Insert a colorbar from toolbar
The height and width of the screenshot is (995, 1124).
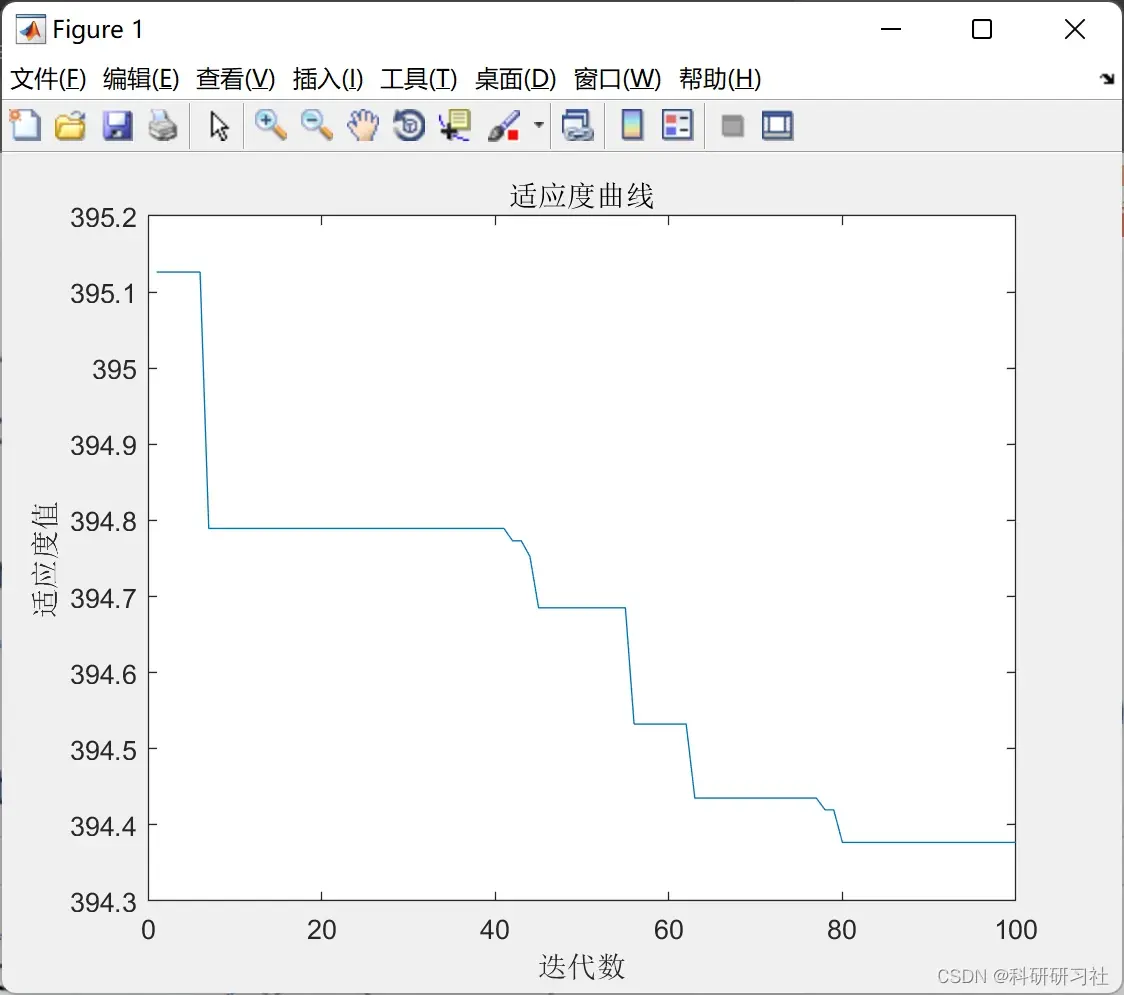pyautogui.click(x=632, y=125)
